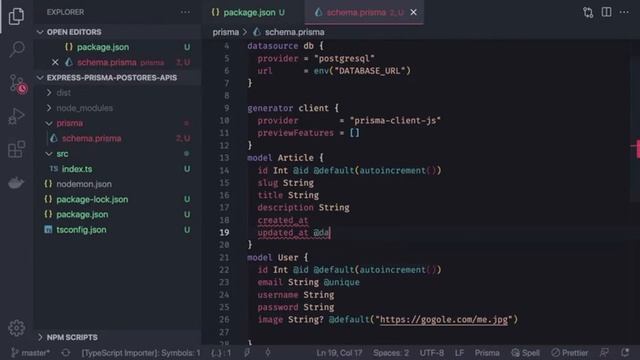The width and height of the screenshot is (640, 360).
Task: Open the Docker view in activity bar
Action: pos(16,182)
